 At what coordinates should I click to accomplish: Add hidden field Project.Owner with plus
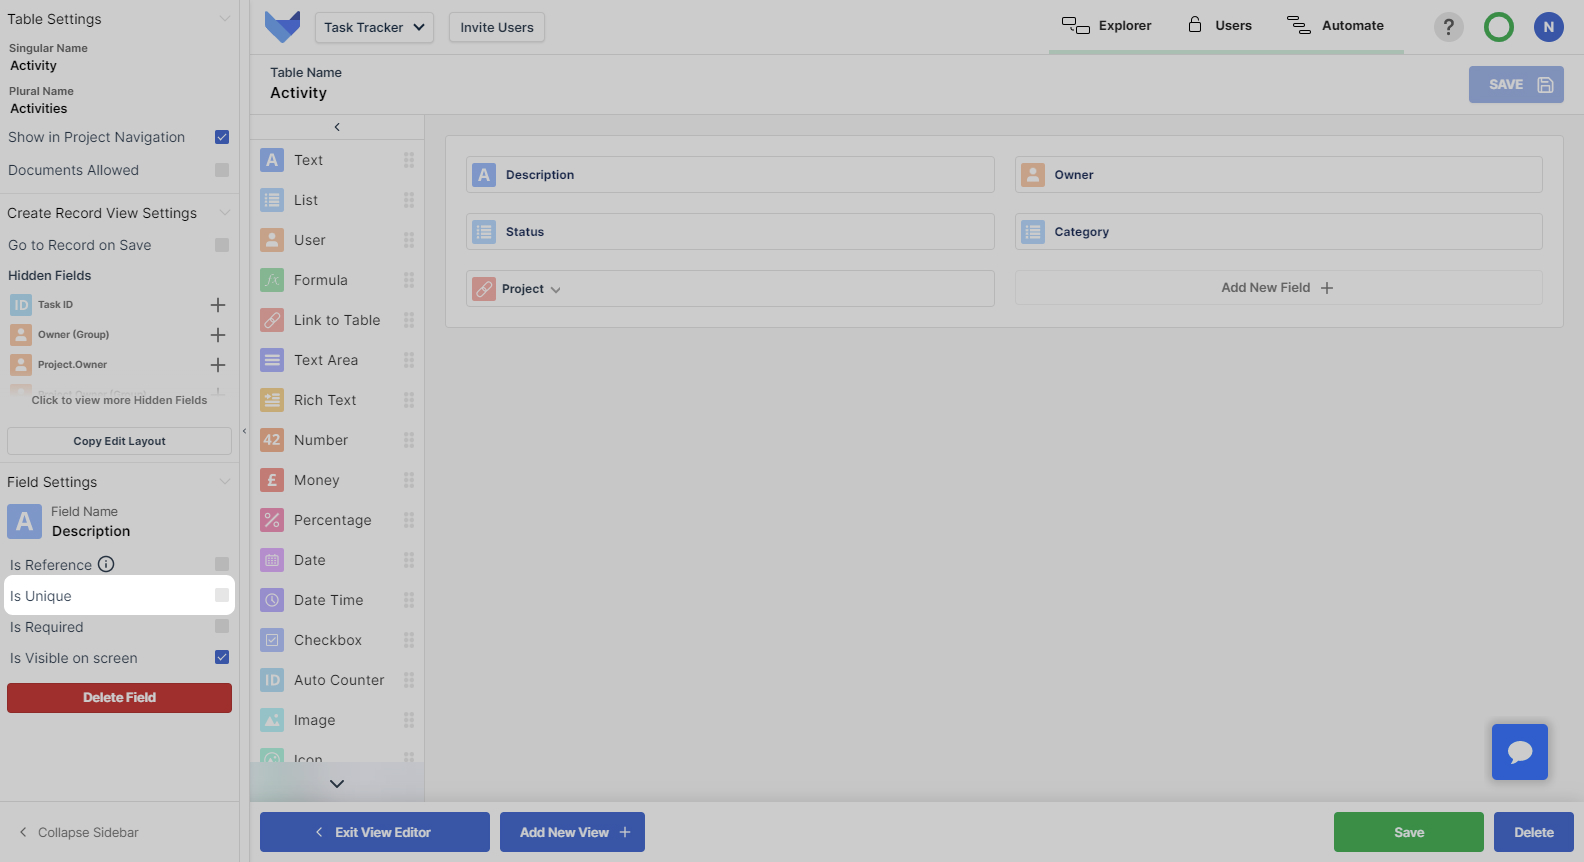[218, 365]
